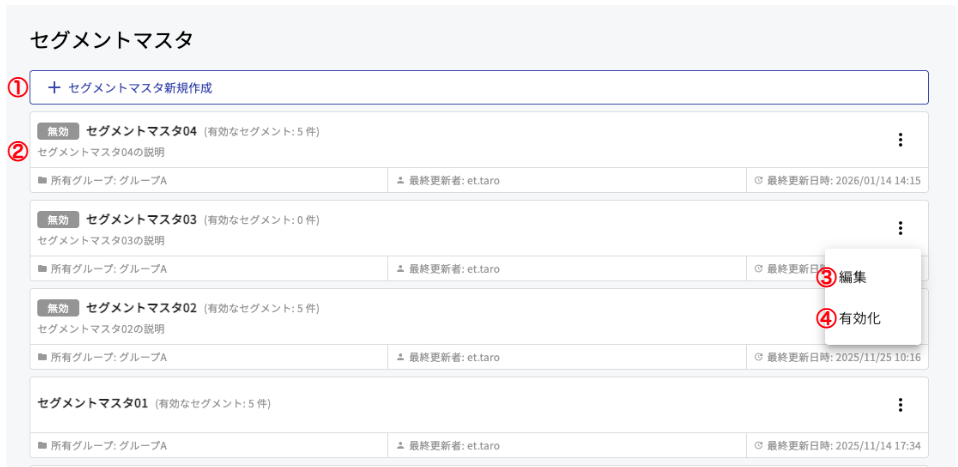
Task: Click the 無効 badge on セグメントマスタ02
Action: 58,308
